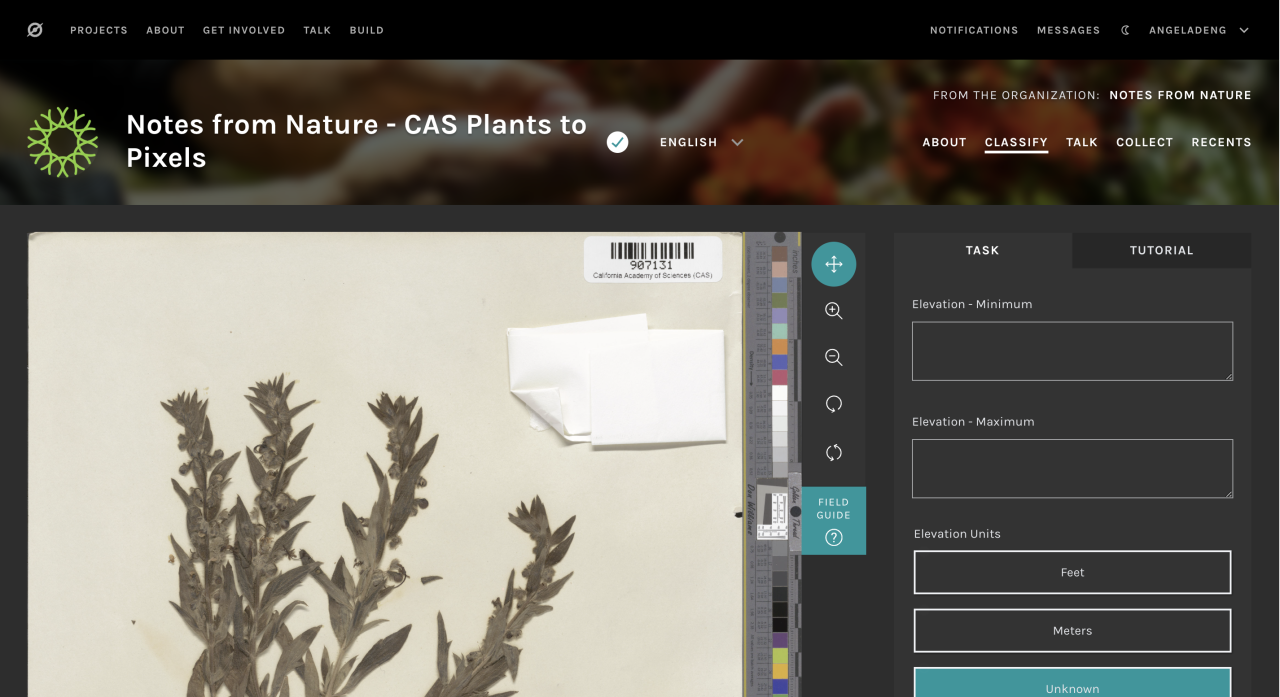Click the Zooniverse logo icon
Image resolution: width=1280 pixels, height=697 pixels.
coord(35,30)
